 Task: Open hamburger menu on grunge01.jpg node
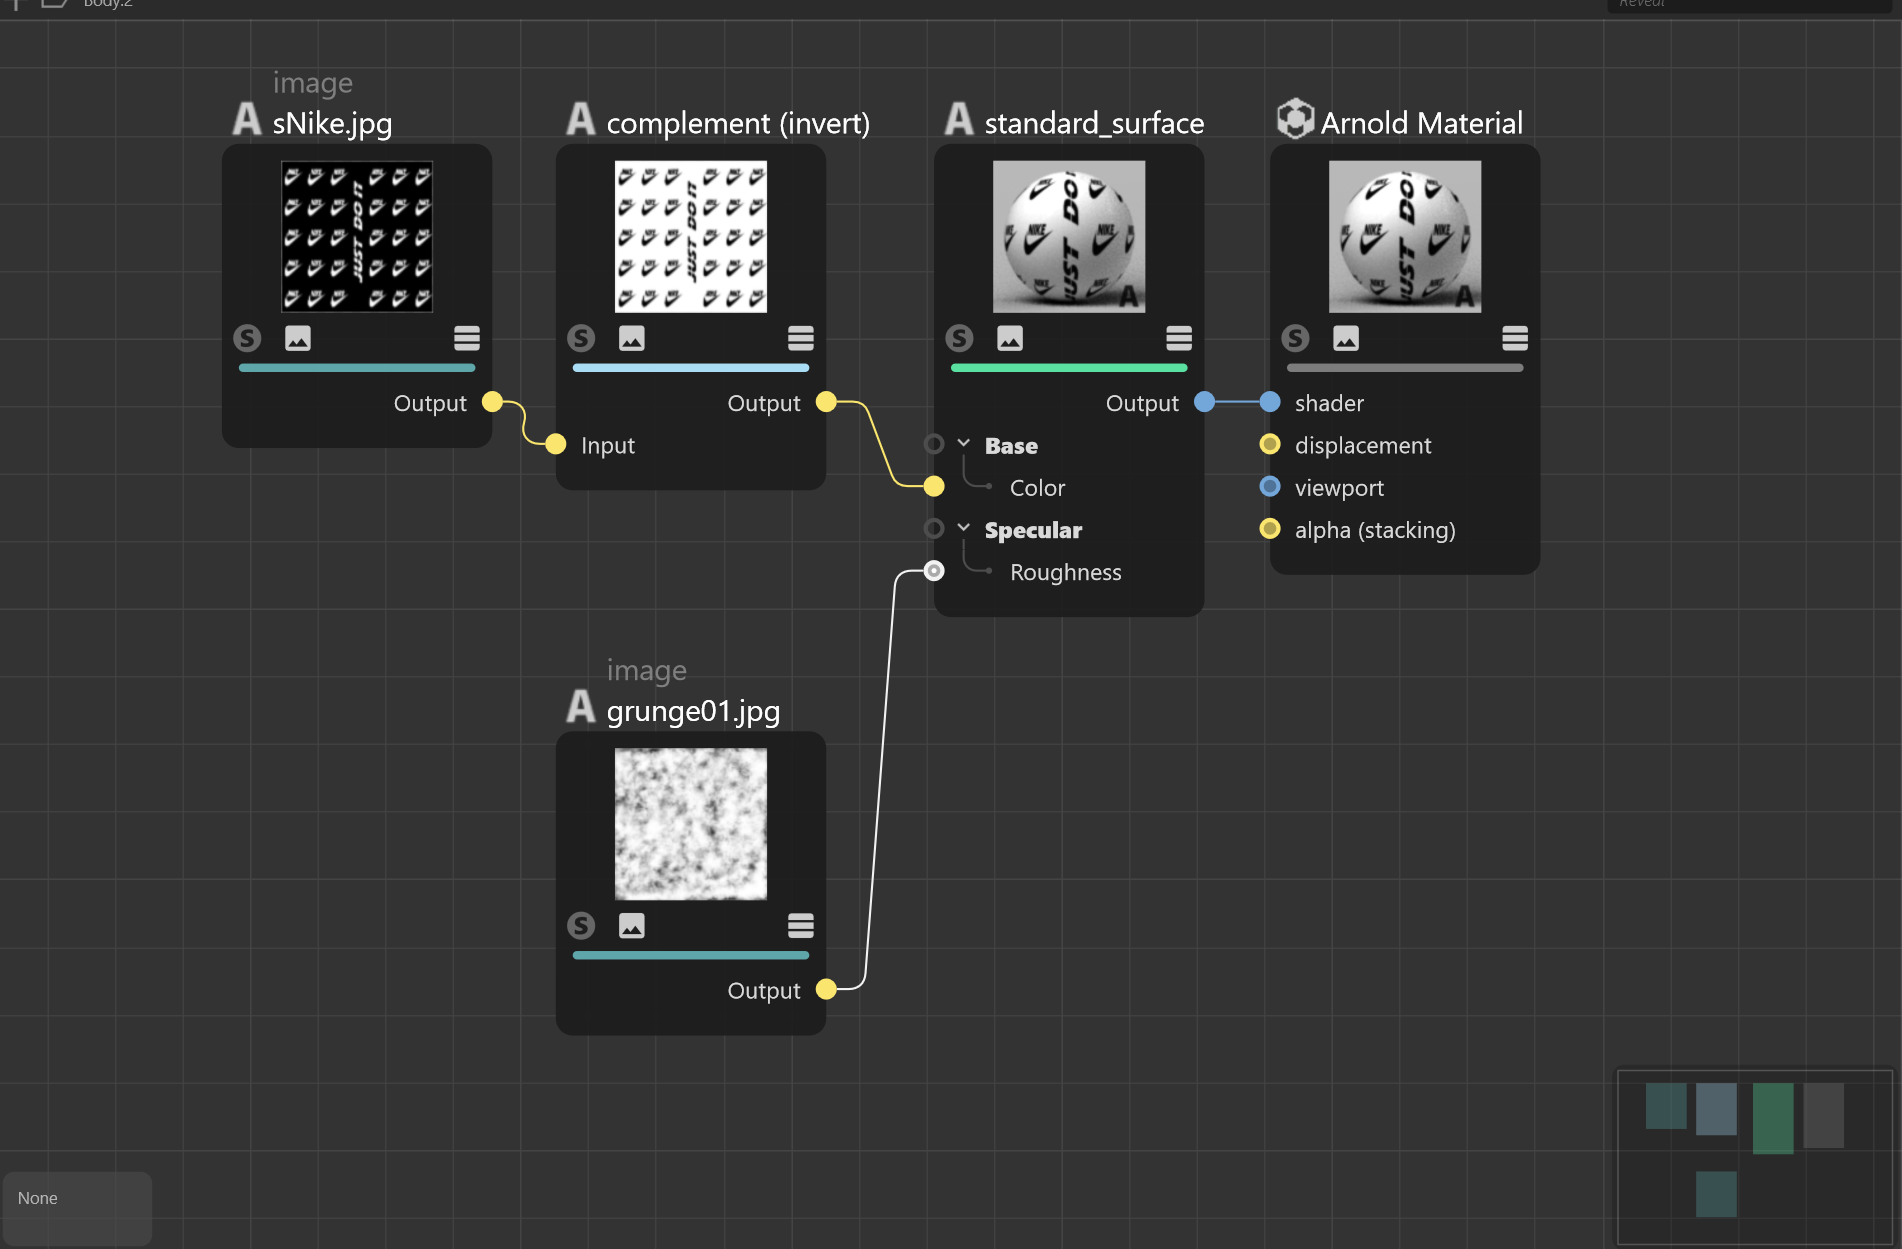tap(801, 925)
